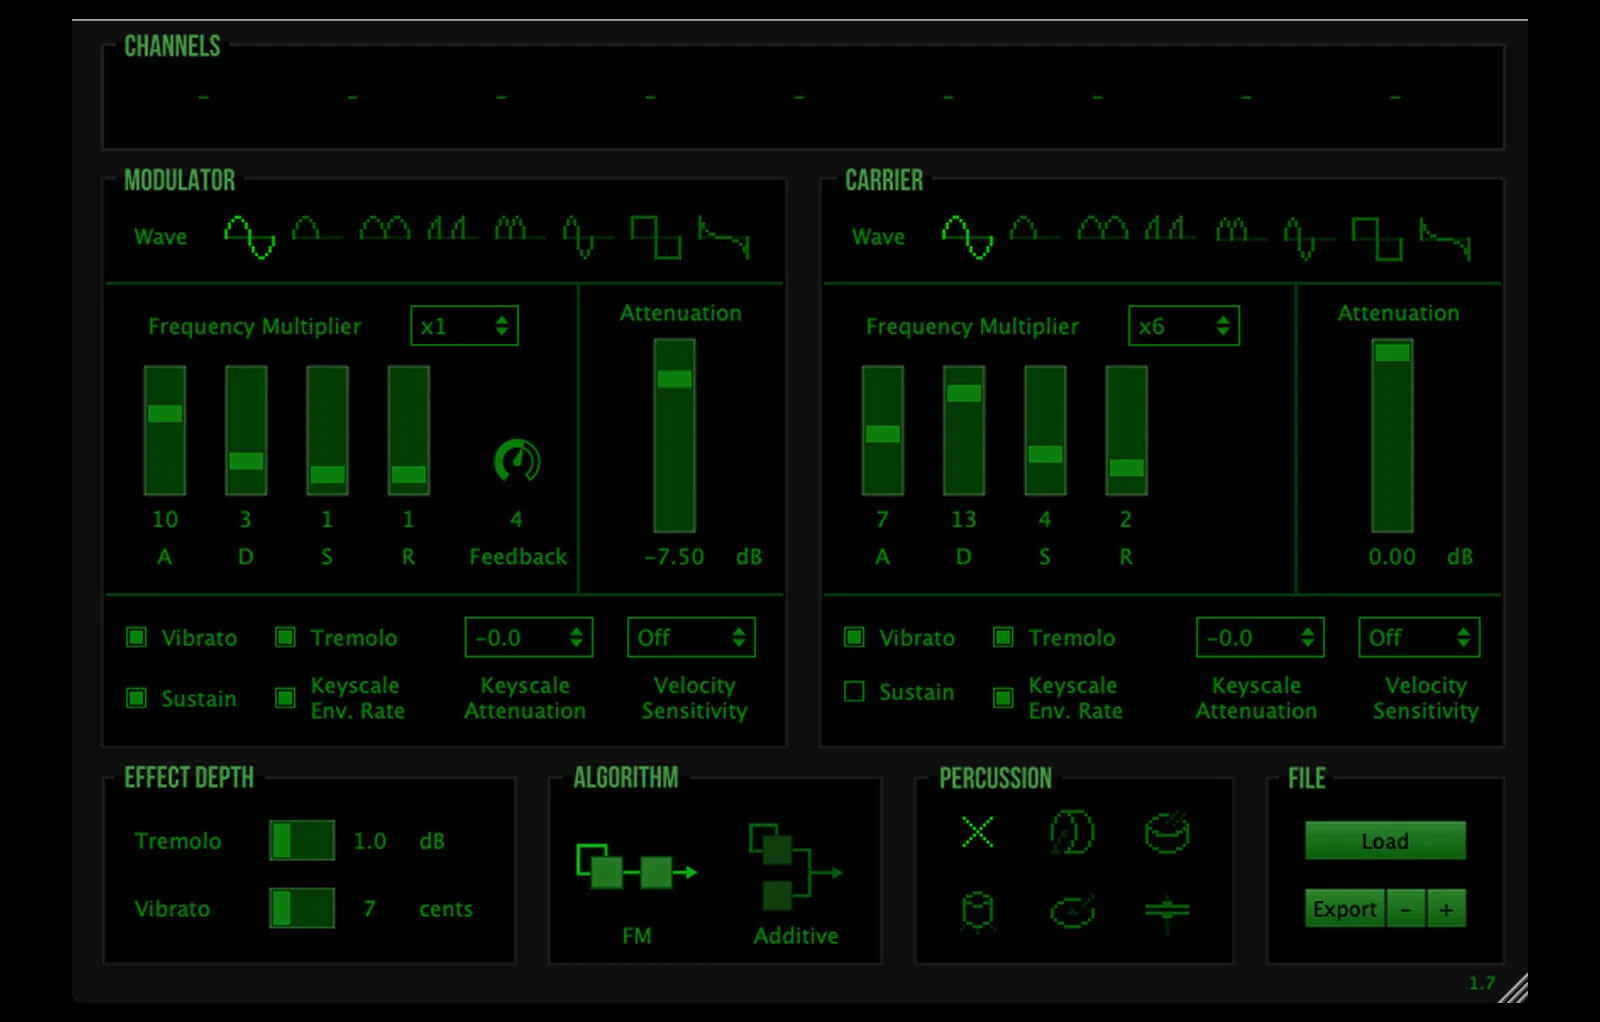The image size is (1600, 1022).
Task: Select the Modulator sine waveform
Action: click(249, 237)
